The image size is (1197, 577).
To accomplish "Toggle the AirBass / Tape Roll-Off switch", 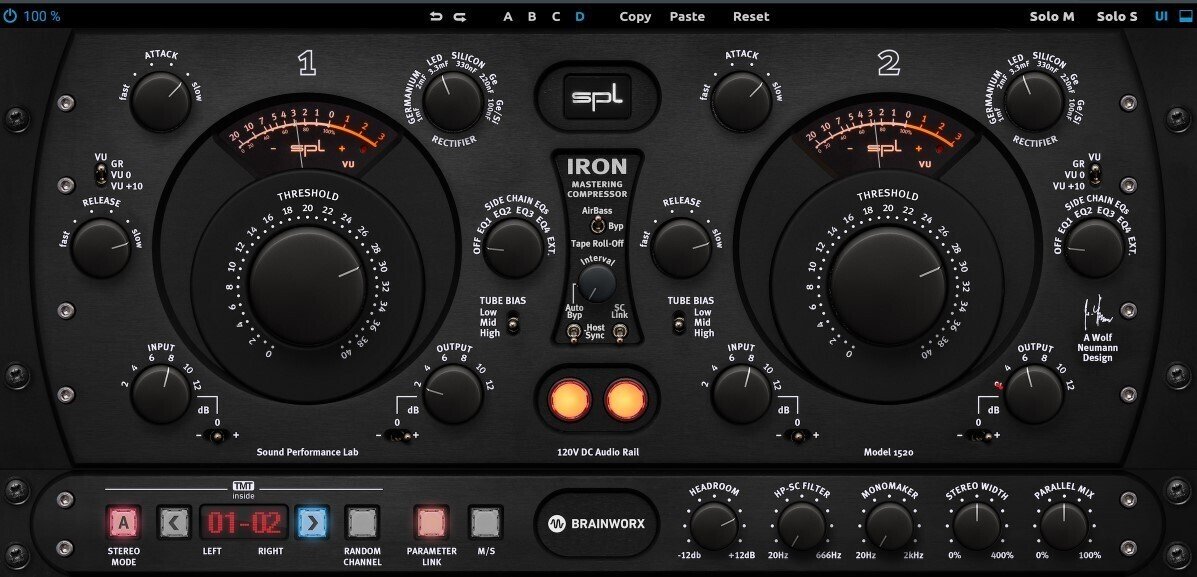I will coord(597,226).
